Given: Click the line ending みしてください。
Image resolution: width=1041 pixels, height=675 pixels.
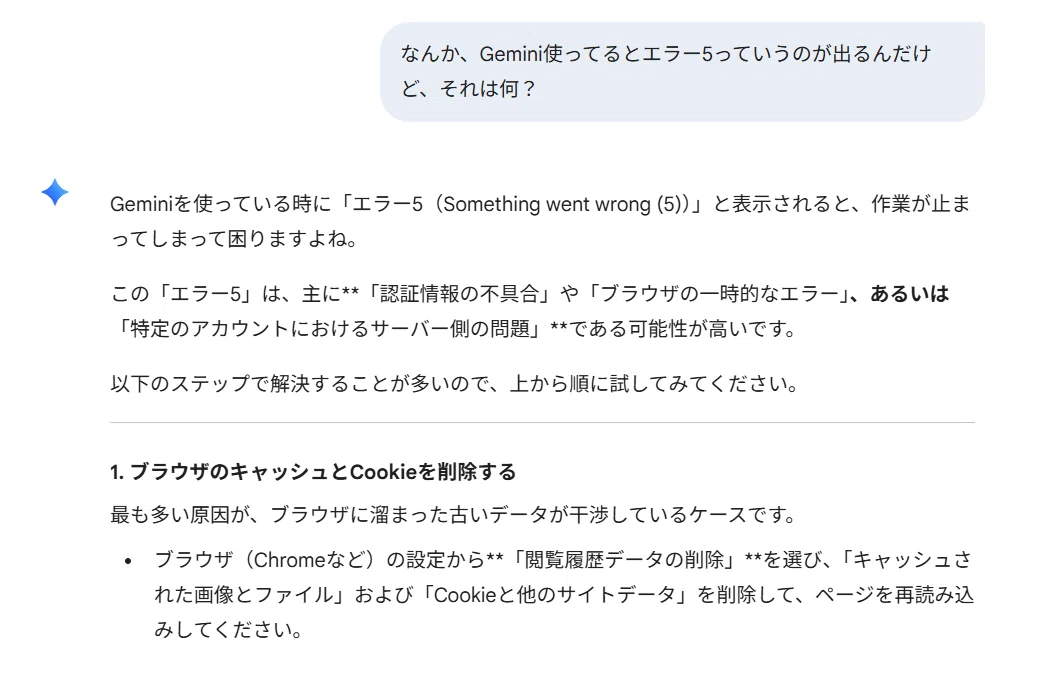Looking at the screenshot, I should 228,629.
